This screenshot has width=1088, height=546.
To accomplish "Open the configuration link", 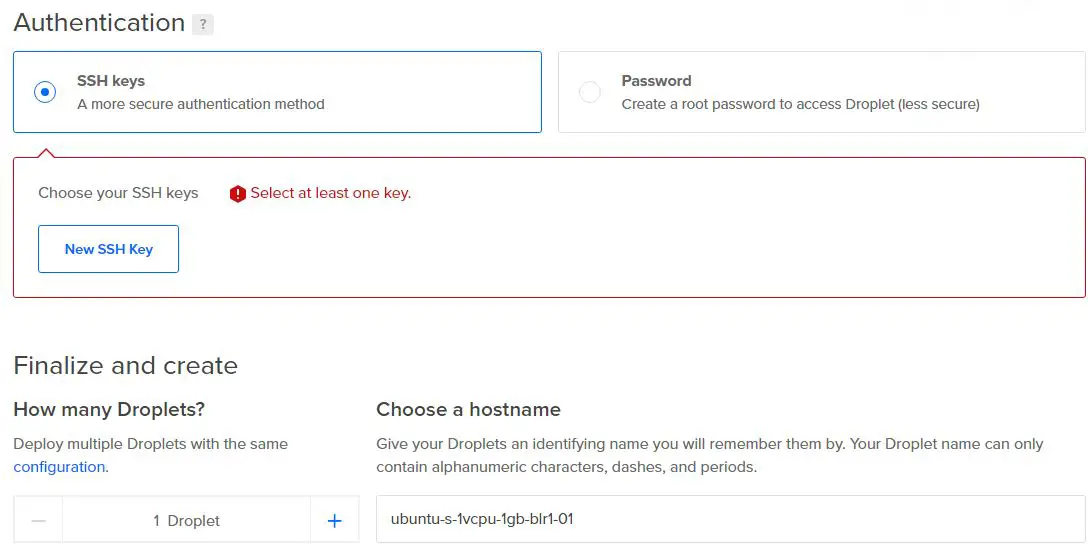I will (59, 467).
